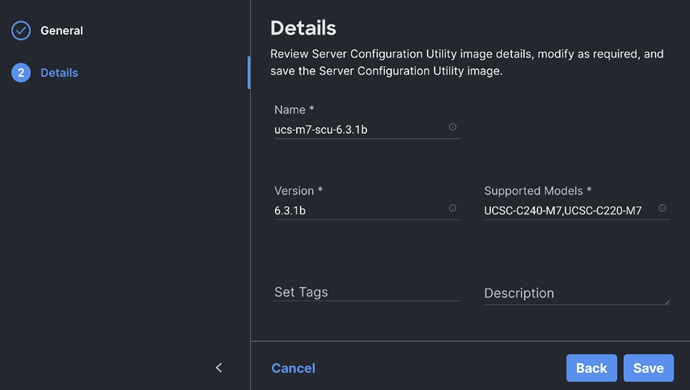Viewport: 690px width, 390px height.
Task: Click the Description resize handle corner
Action: 667,302
